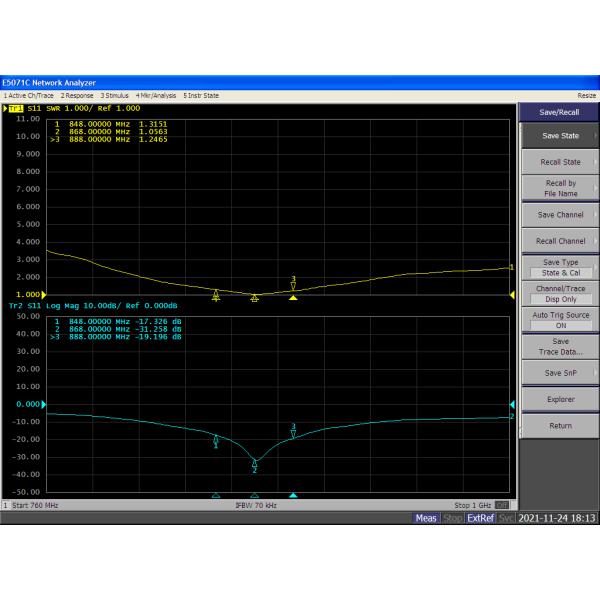Click marker 1 on the Log Mag trace
Viewport: 600px width, 600px height.
coord(216,438)
